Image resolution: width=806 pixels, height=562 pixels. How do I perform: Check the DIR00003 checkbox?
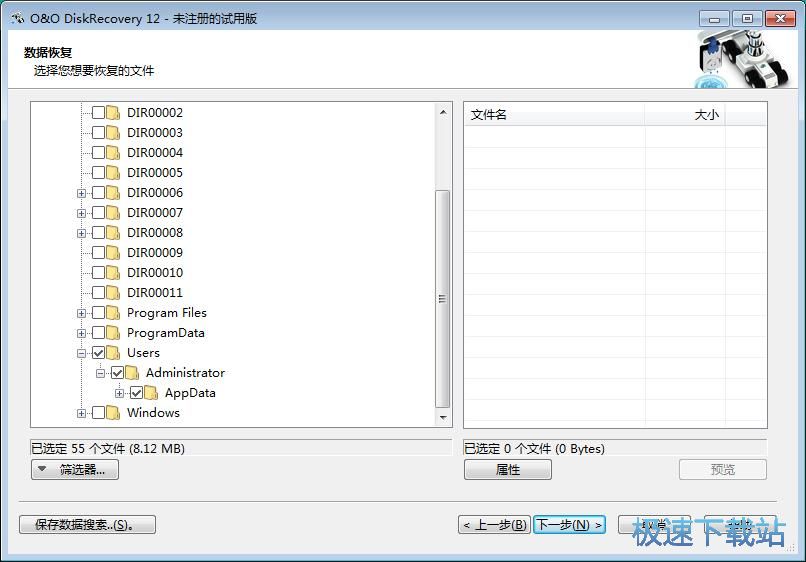[98, 133]
